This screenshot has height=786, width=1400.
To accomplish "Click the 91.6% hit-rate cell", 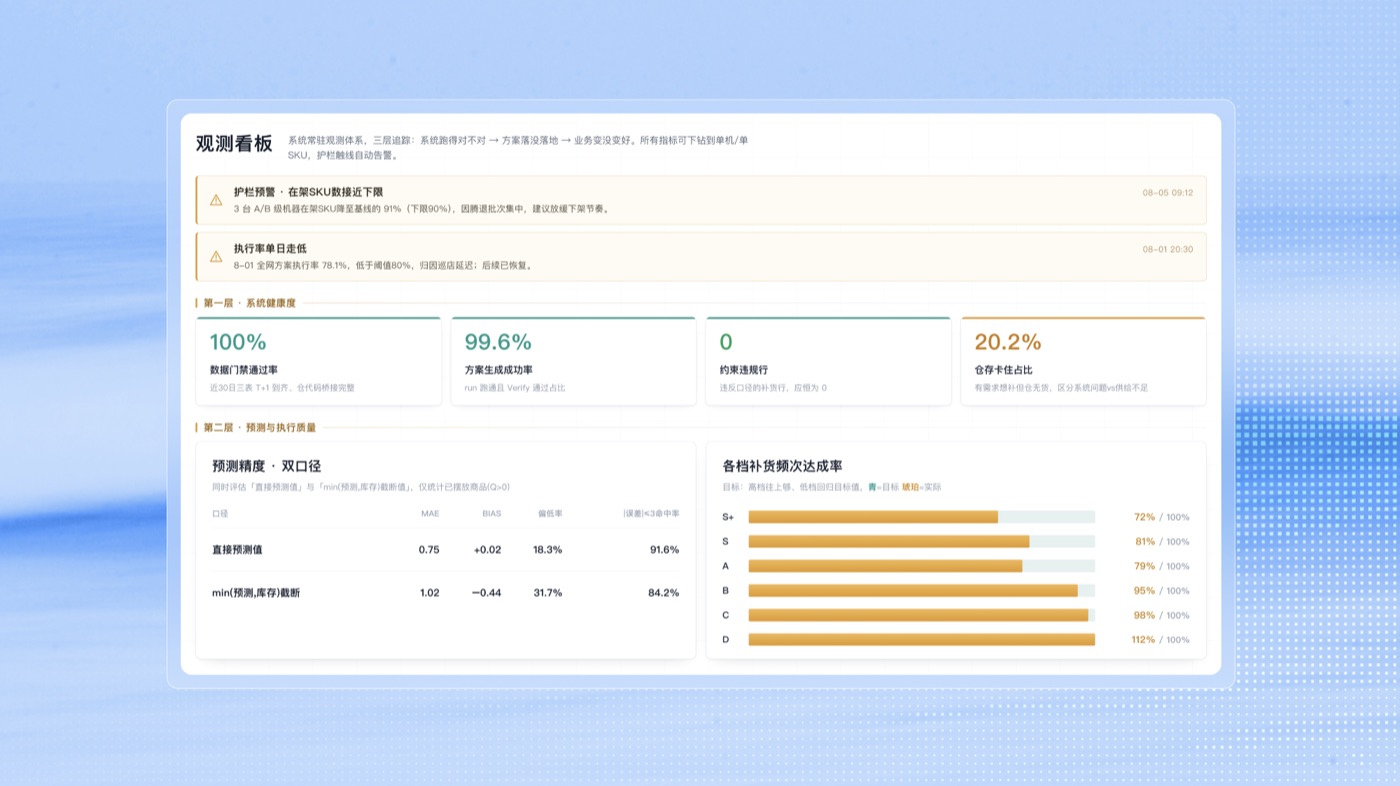I will [x=664, y=550].
